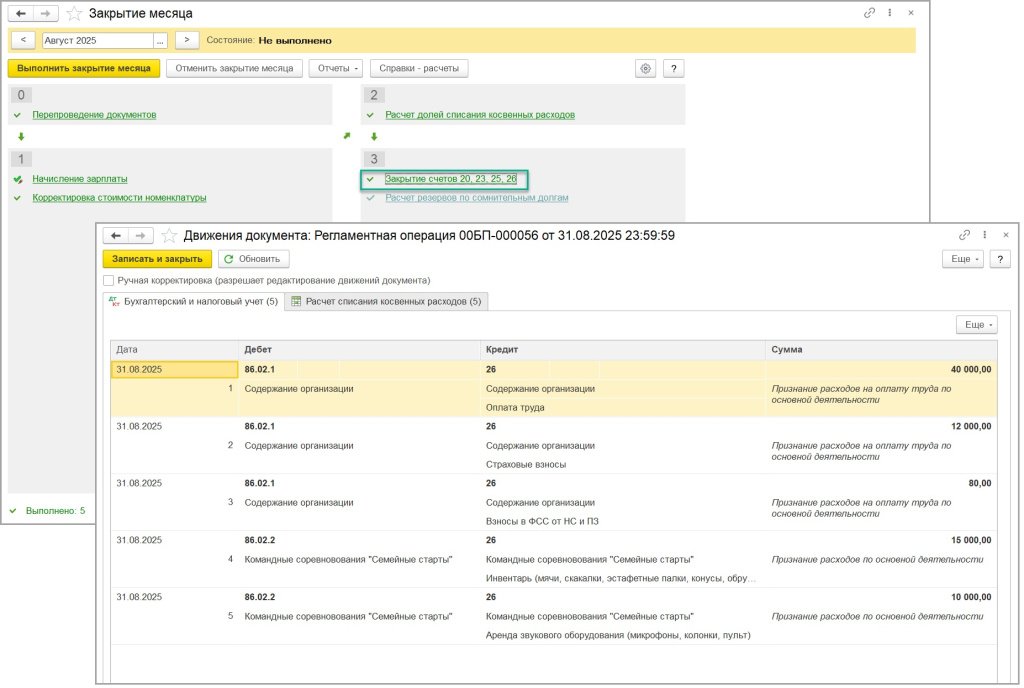Copy link icon of Движения документа window
The width and height of the screenshot is (1024, 688).
pyautogui.click(x=964, y=235)
